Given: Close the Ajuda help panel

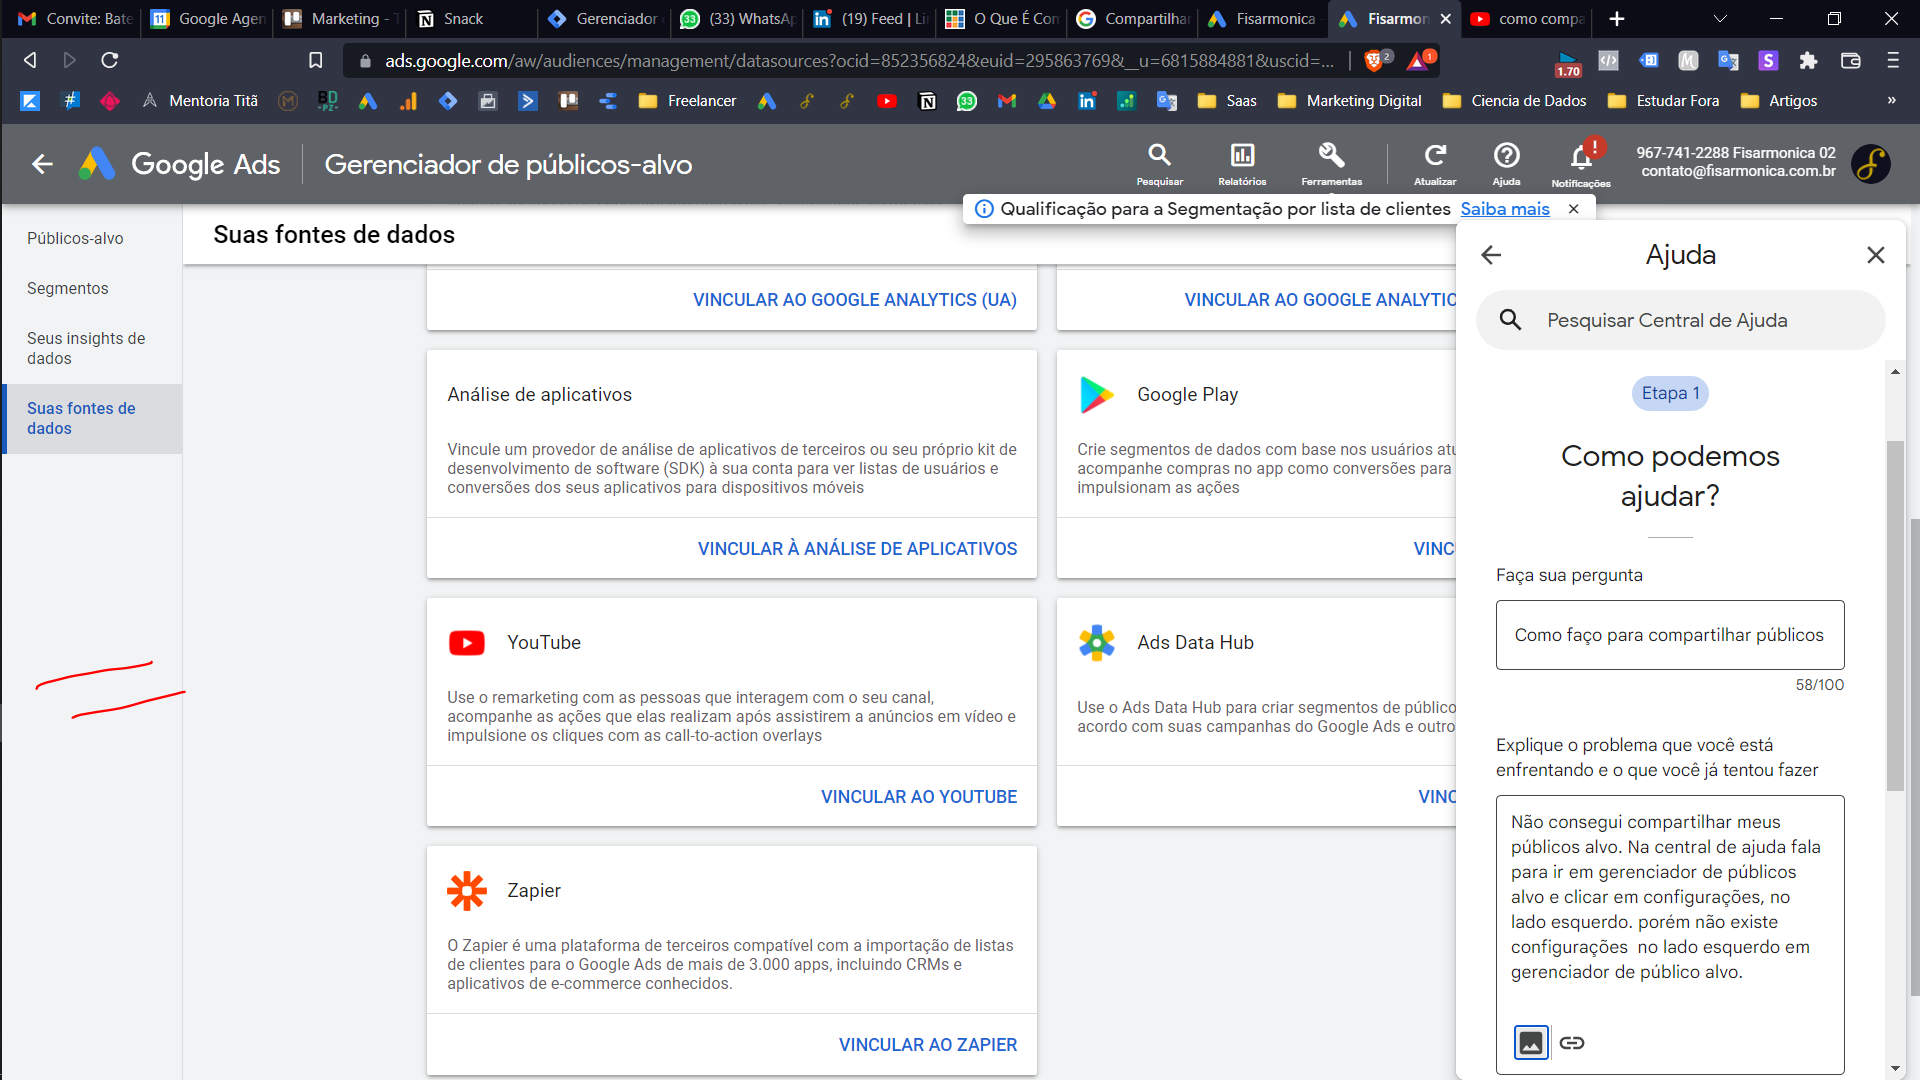Looking at the screenshot, I should 1876,255.
